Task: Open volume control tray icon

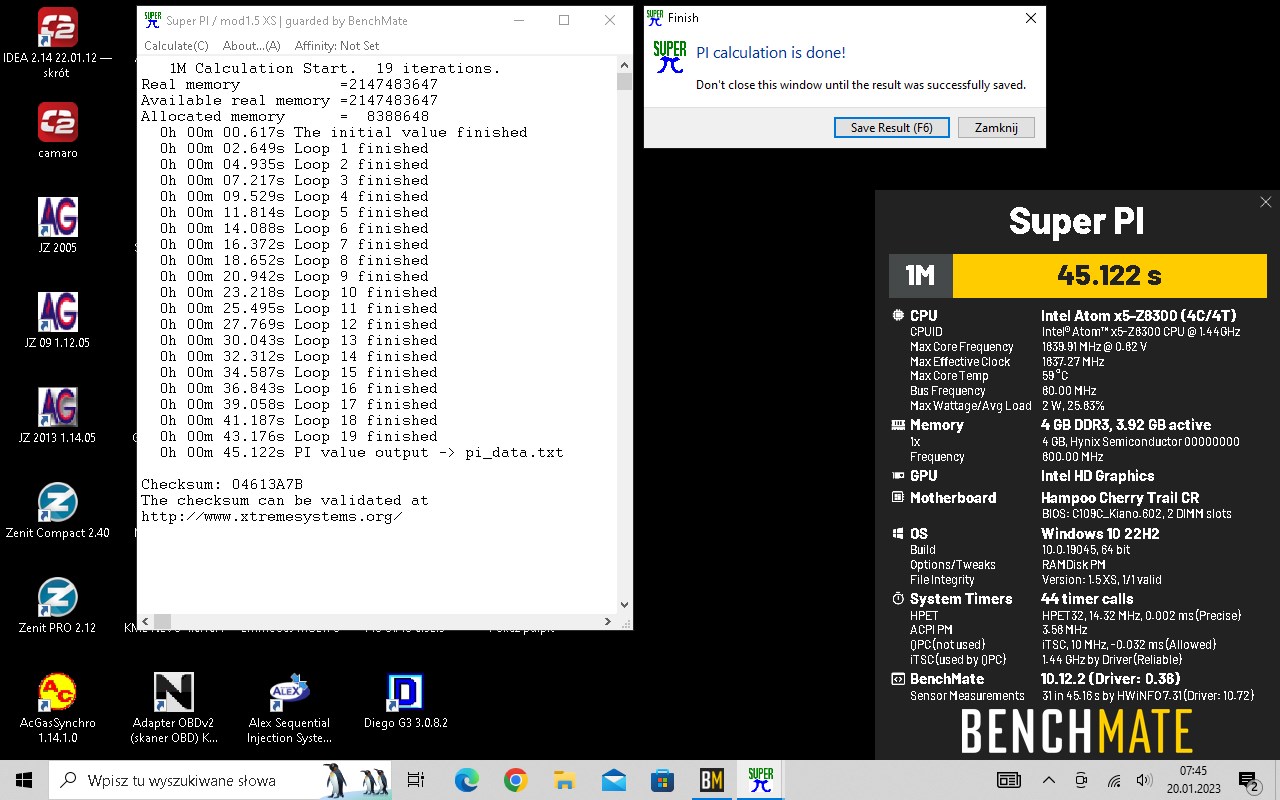Action: point(1144,780)
